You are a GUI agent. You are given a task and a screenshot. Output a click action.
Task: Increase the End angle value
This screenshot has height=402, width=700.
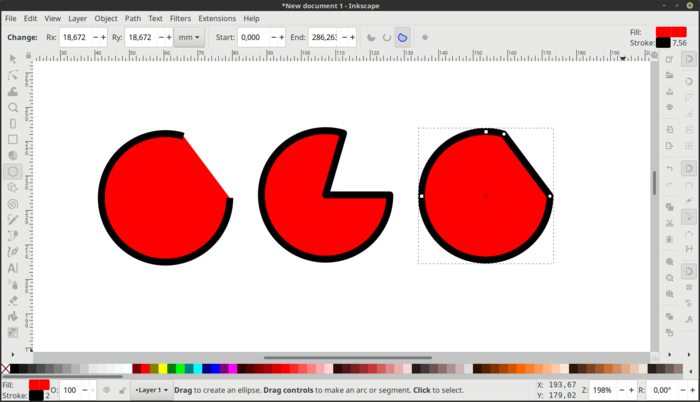coord(353,38)
